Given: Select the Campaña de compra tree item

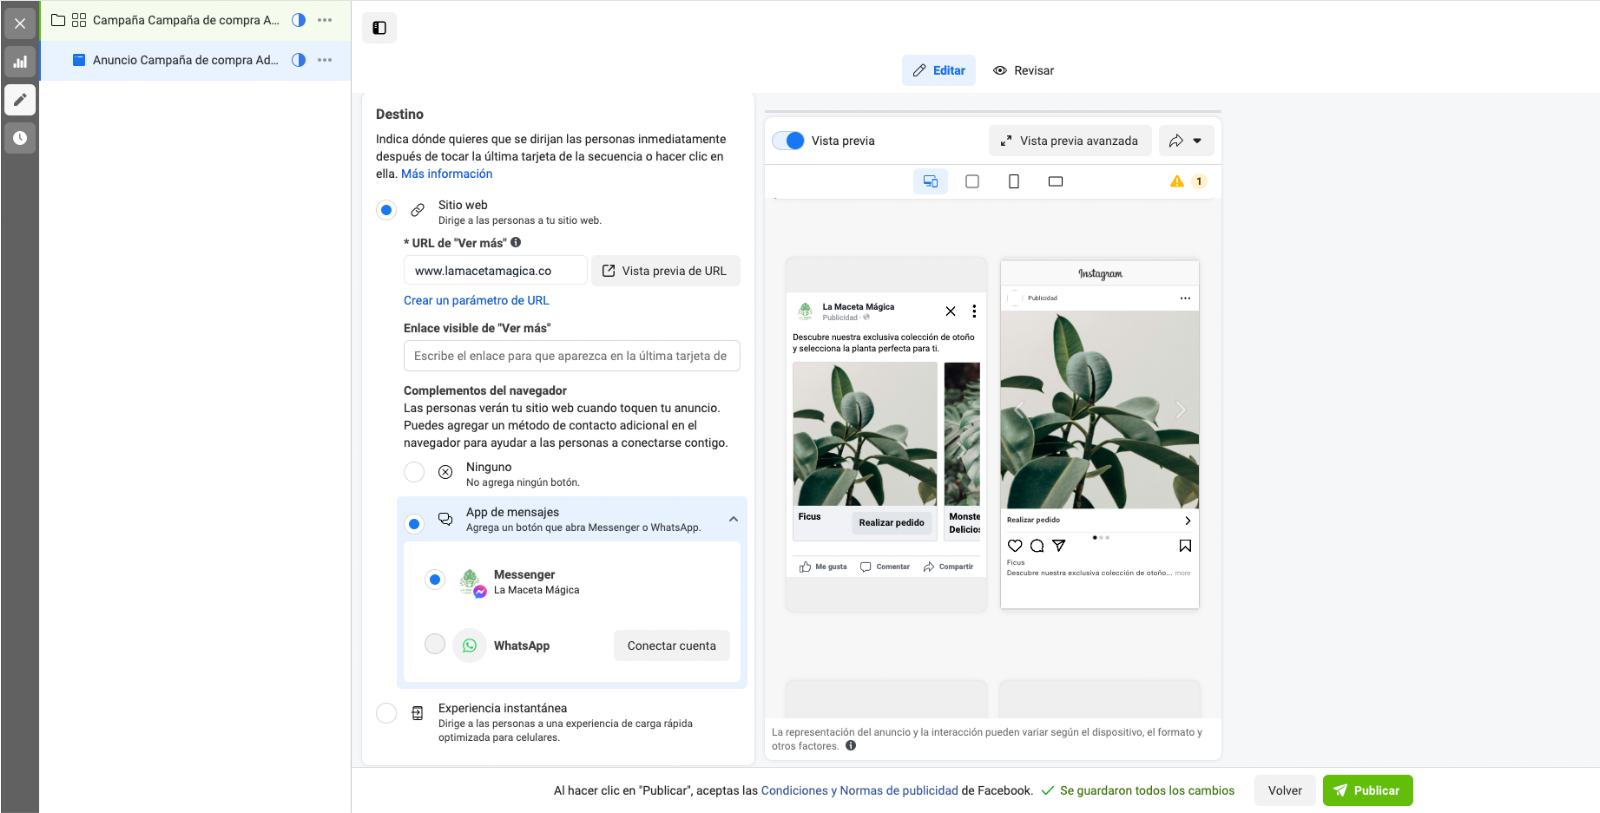Looking at the screenshot, I should point(196,20).
